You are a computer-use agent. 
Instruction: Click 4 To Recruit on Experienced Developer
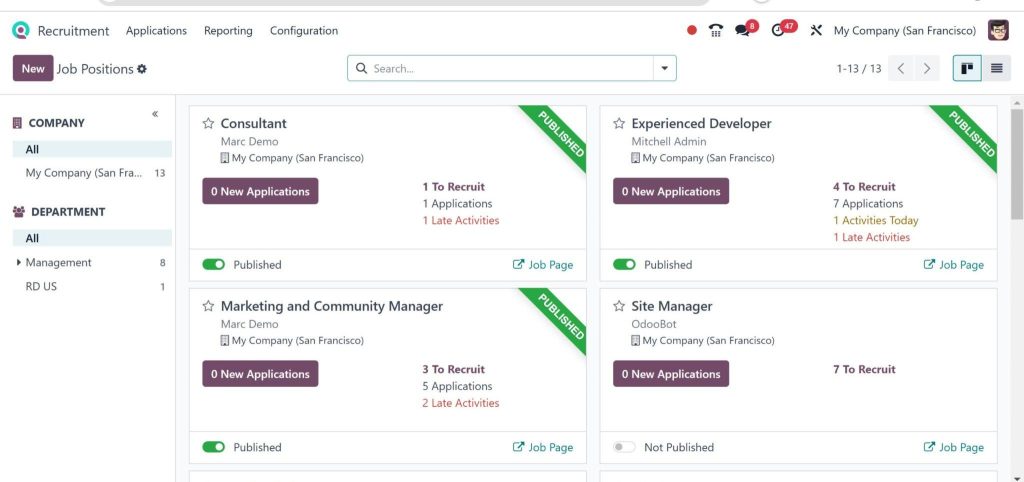coord(864,187)
